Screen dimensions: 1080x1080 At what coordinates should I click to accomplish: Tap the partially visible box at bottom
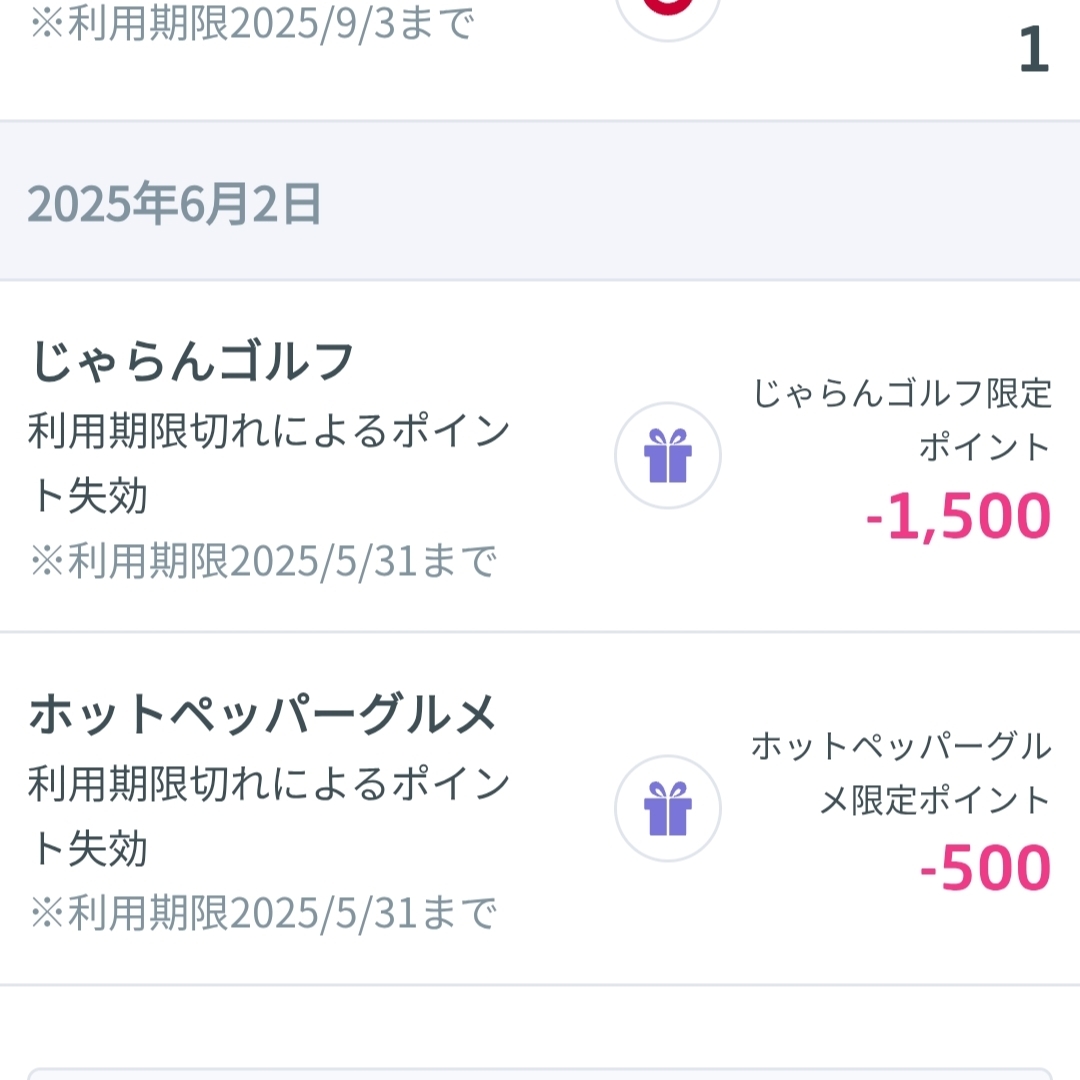click(540, 1074)
